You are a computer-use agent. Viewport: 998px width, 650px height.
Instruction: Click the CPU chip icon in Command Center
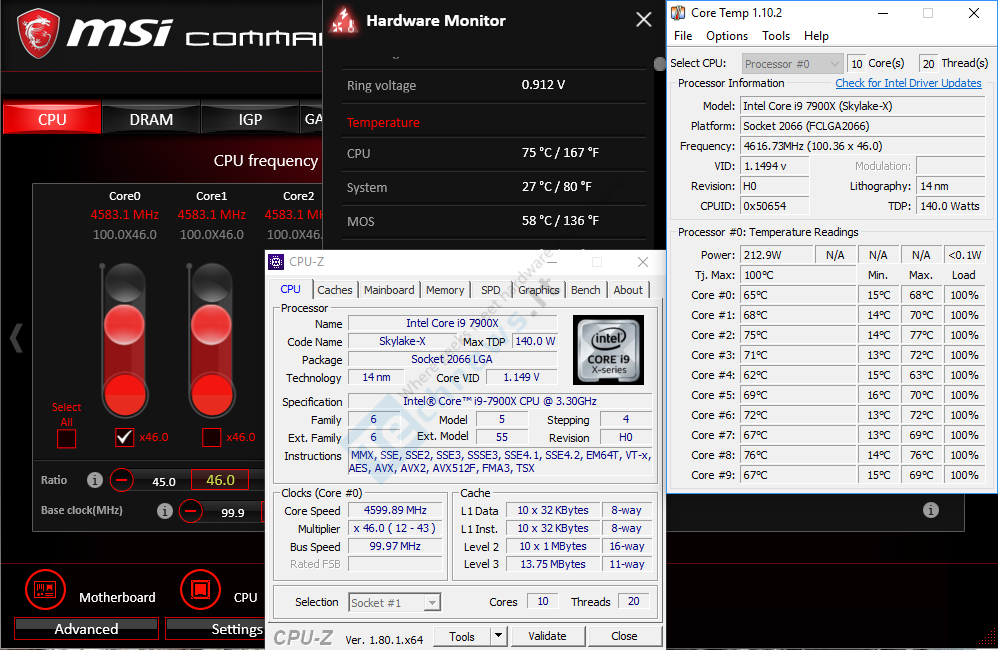coord(200,590)
